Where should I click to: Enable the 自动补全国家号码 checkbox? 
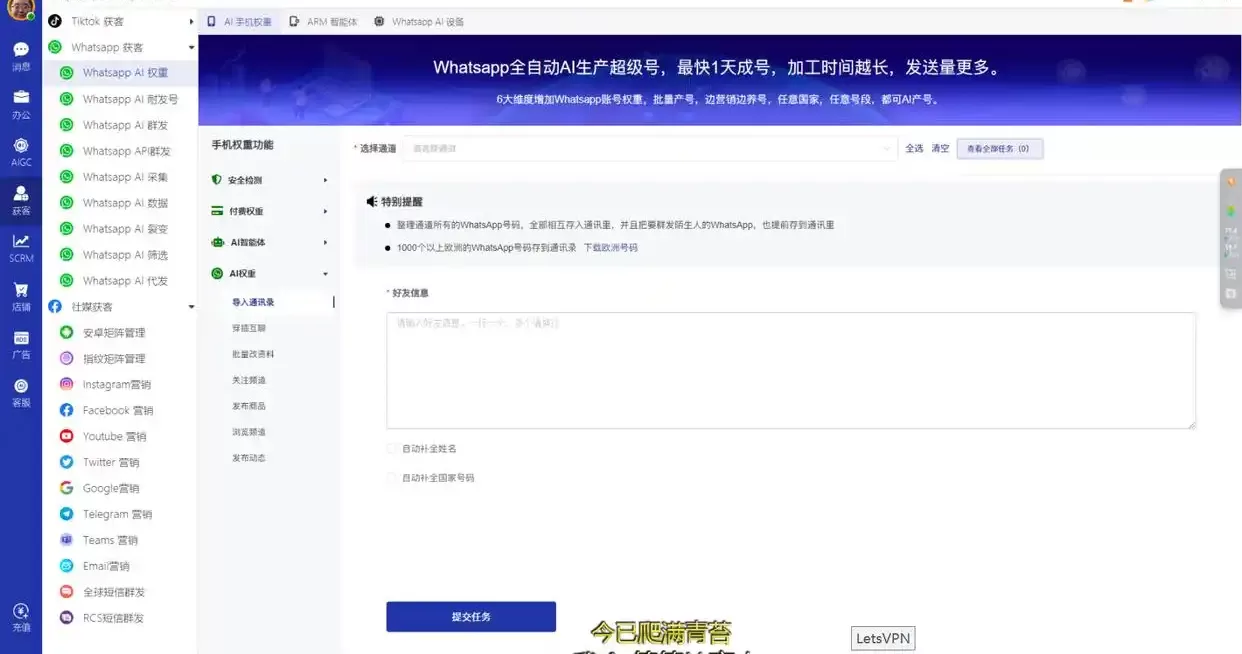tap(392, 478)
